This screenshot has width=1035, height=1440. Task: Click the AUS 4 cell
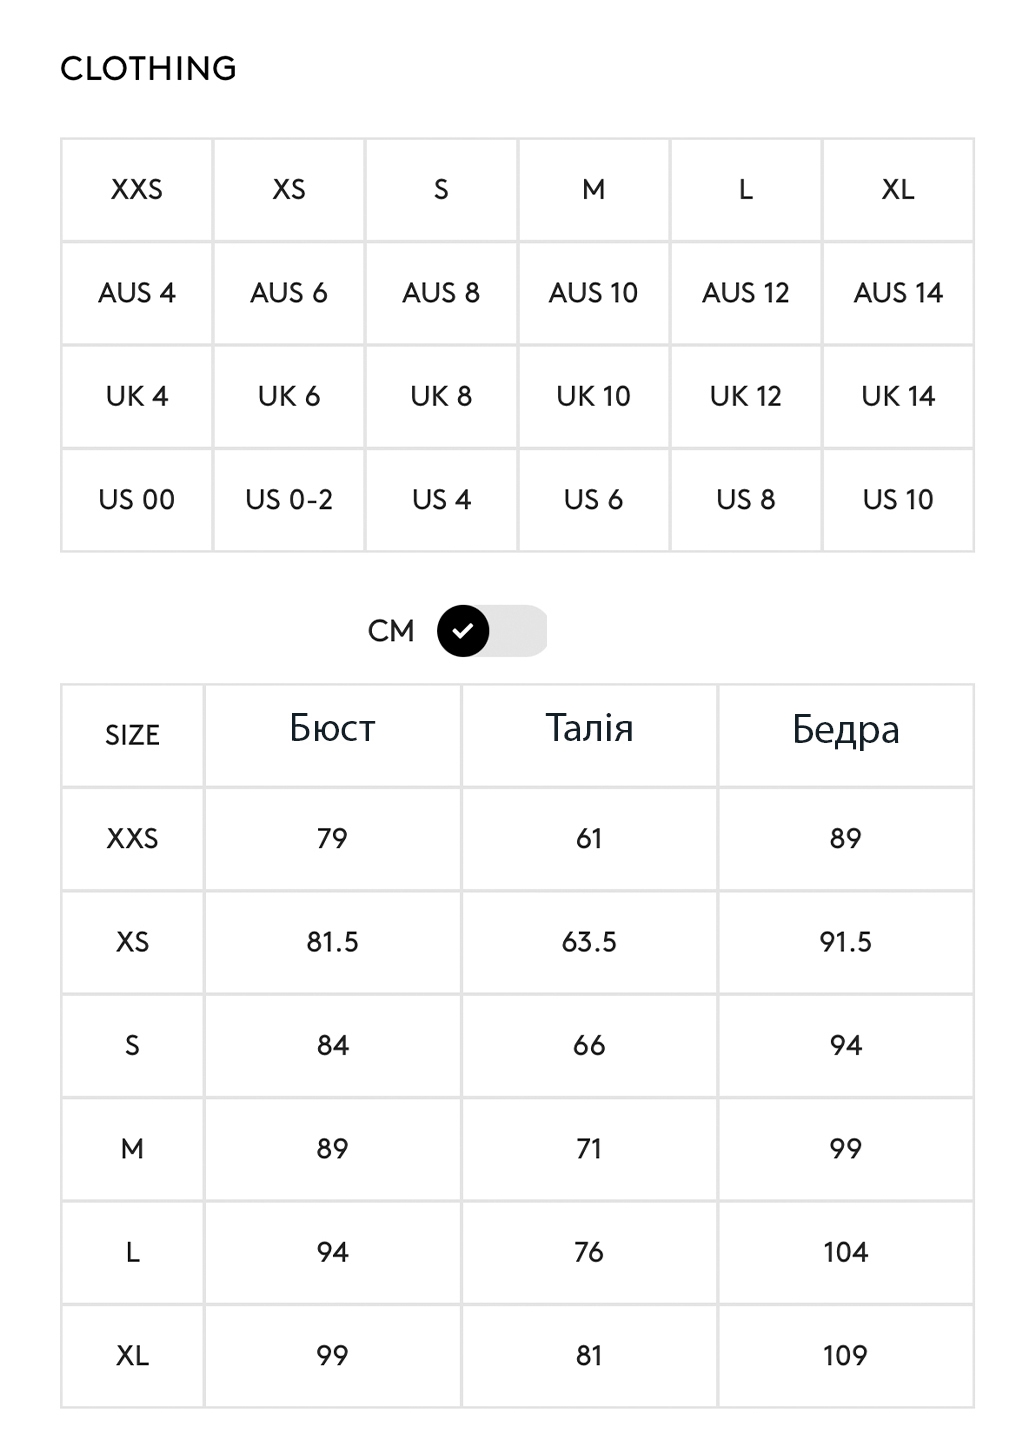tap(137, 293)
